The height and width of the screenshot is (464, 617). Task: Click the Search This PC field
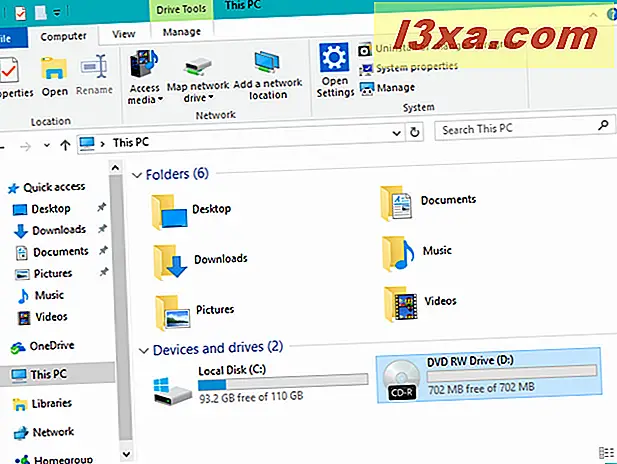click(524, 129)
